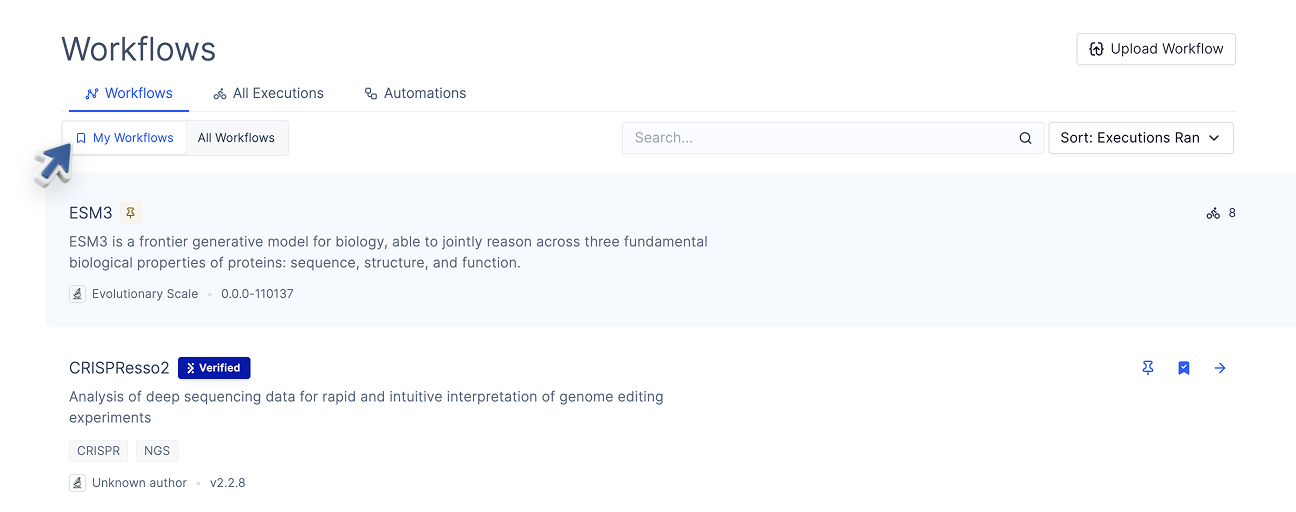1296x512 pixels.
Task: Select the Workflows tab
Action: 128,93
